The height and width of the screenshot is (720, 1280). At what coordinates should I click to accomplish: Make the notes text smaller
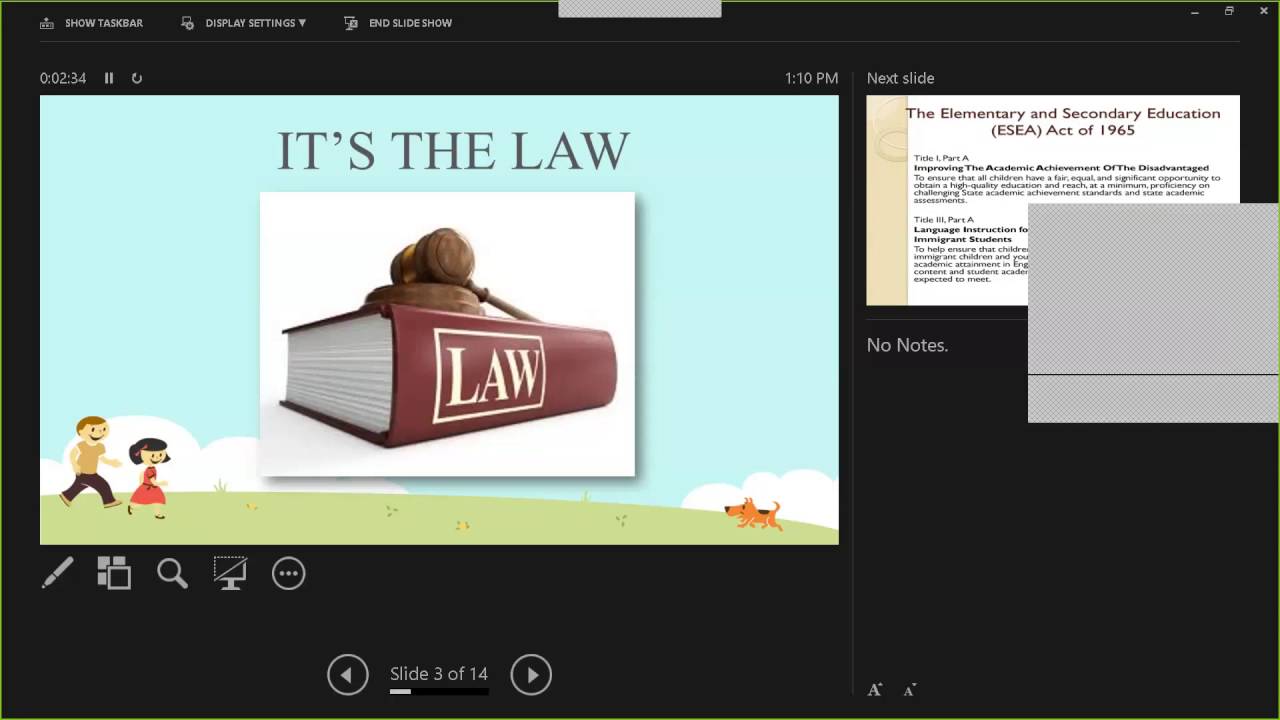(909, 690)
